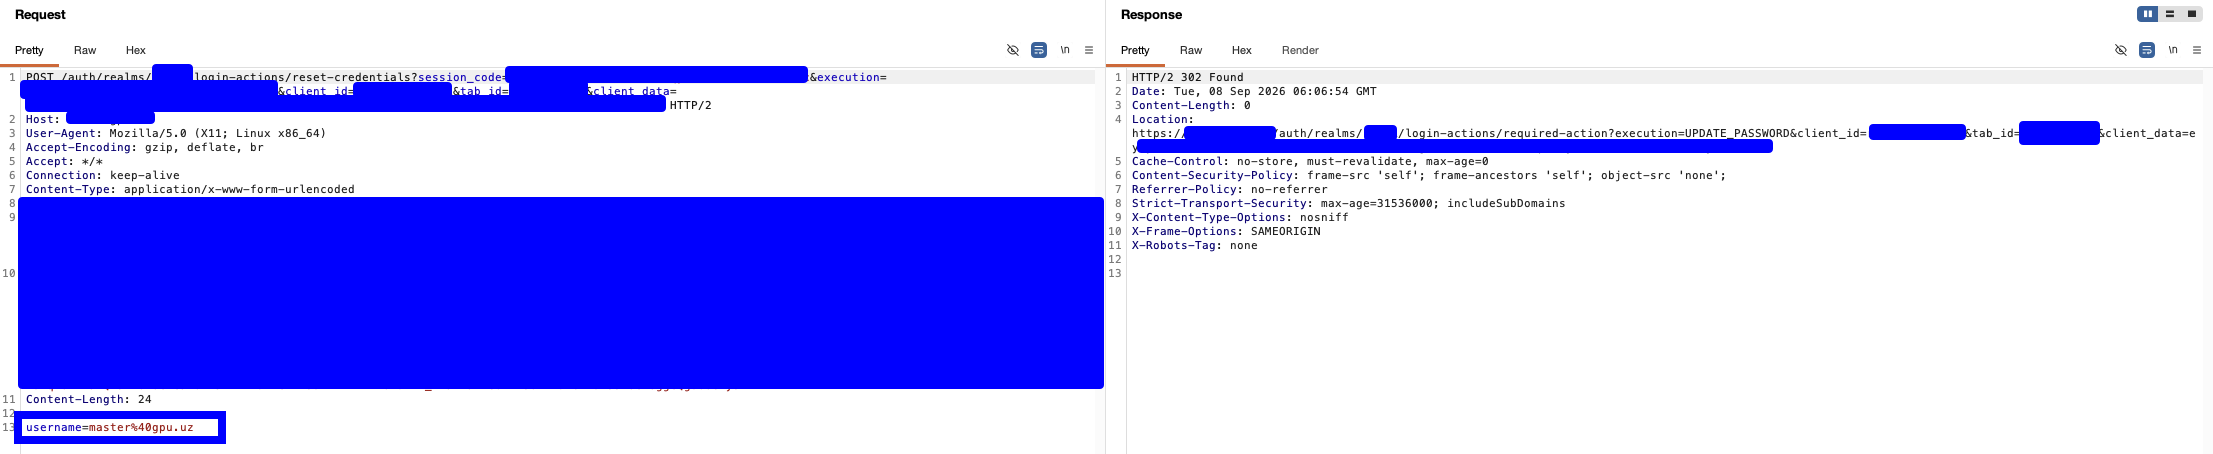Screen dimensions: 2213x454
Task: Open Response pane options hamburger menu
Action: [x=2197, y=50]
